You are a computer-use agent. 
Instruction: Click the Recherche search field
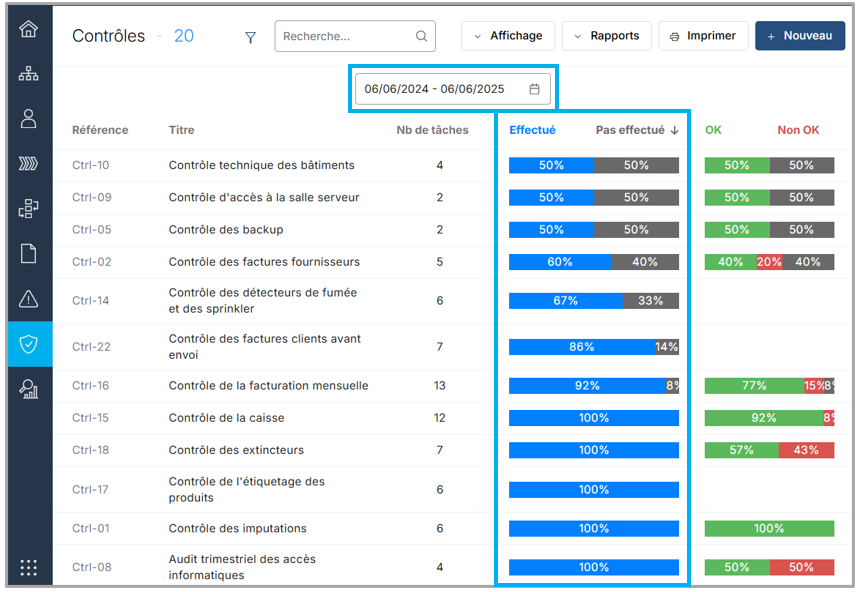point(346,36)
